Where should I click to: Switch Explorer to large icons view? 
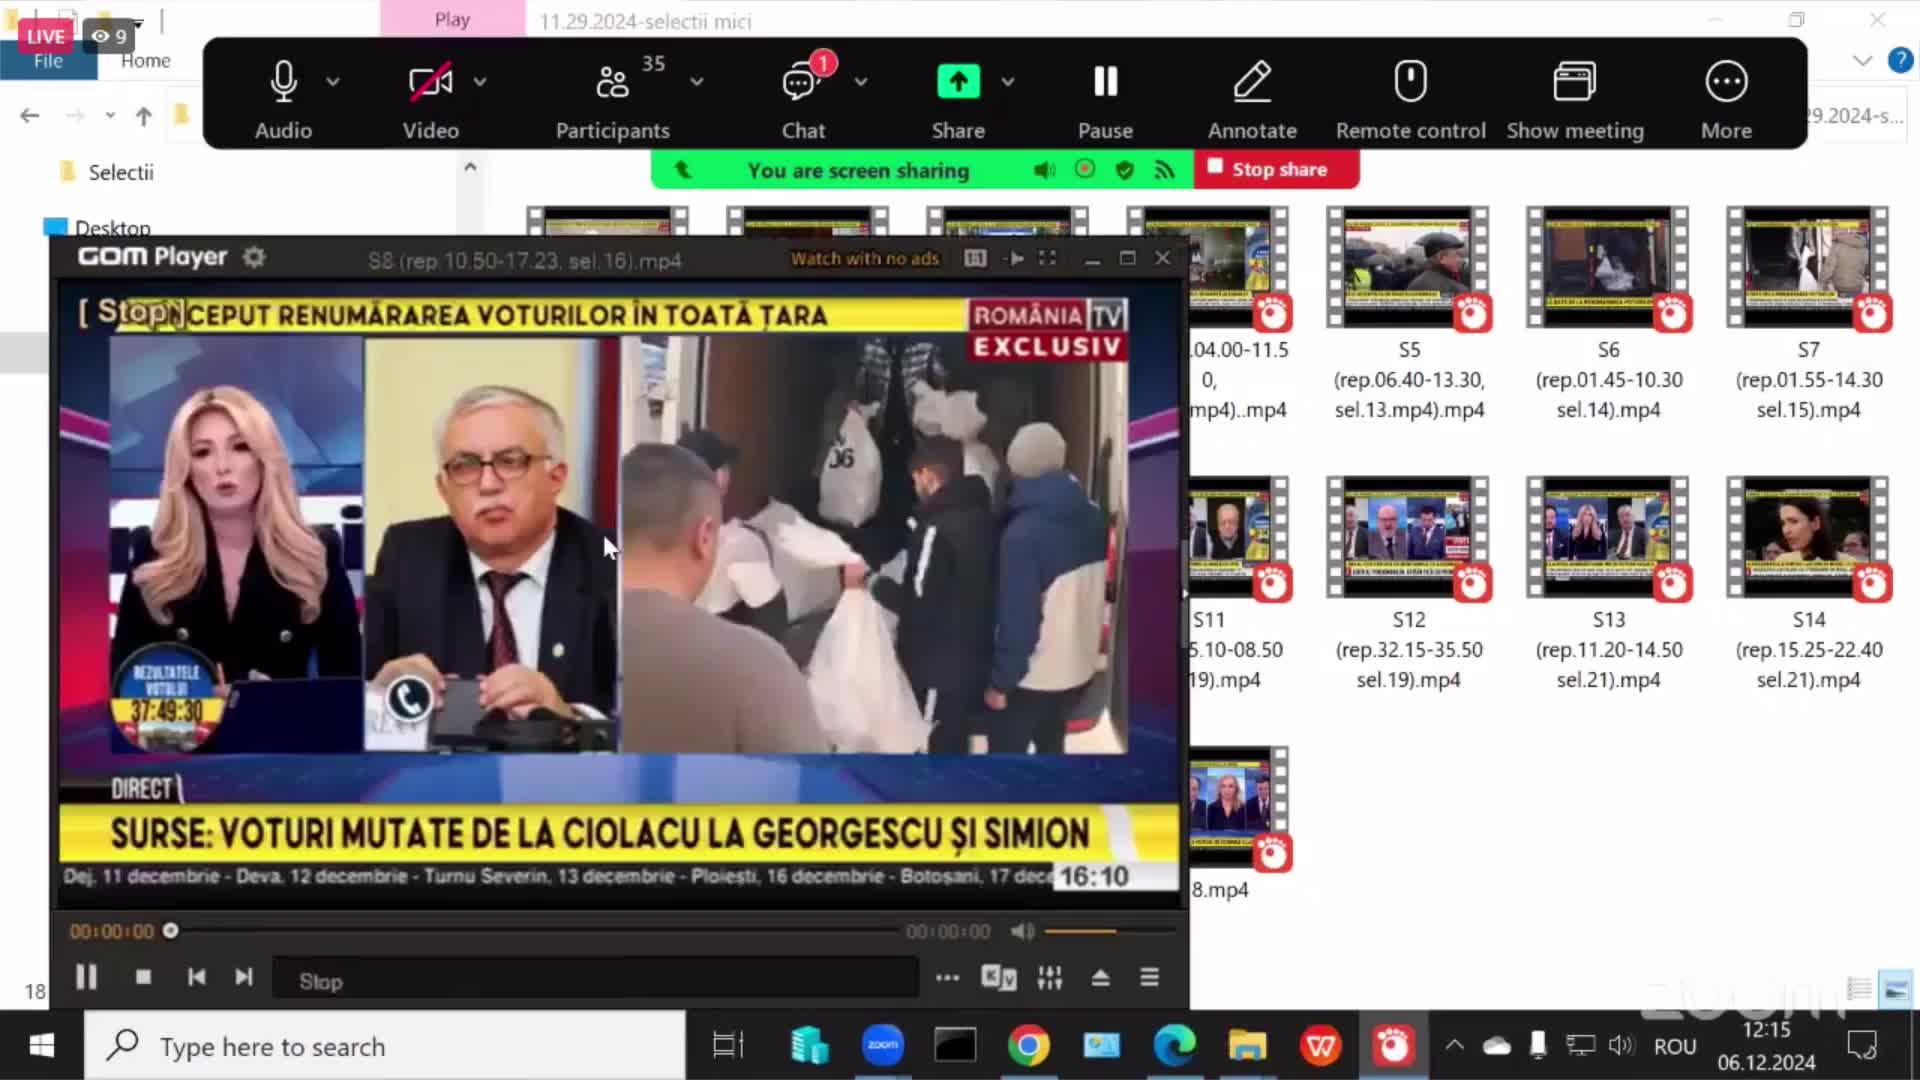coord(1896,990)
